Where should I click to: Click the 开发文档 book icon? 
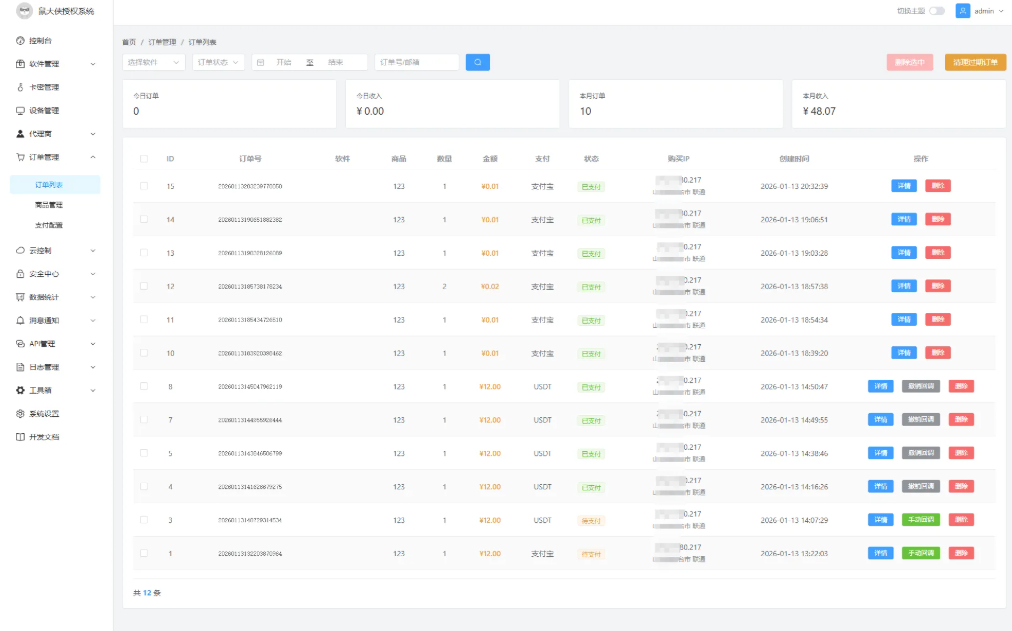(20, 437)
